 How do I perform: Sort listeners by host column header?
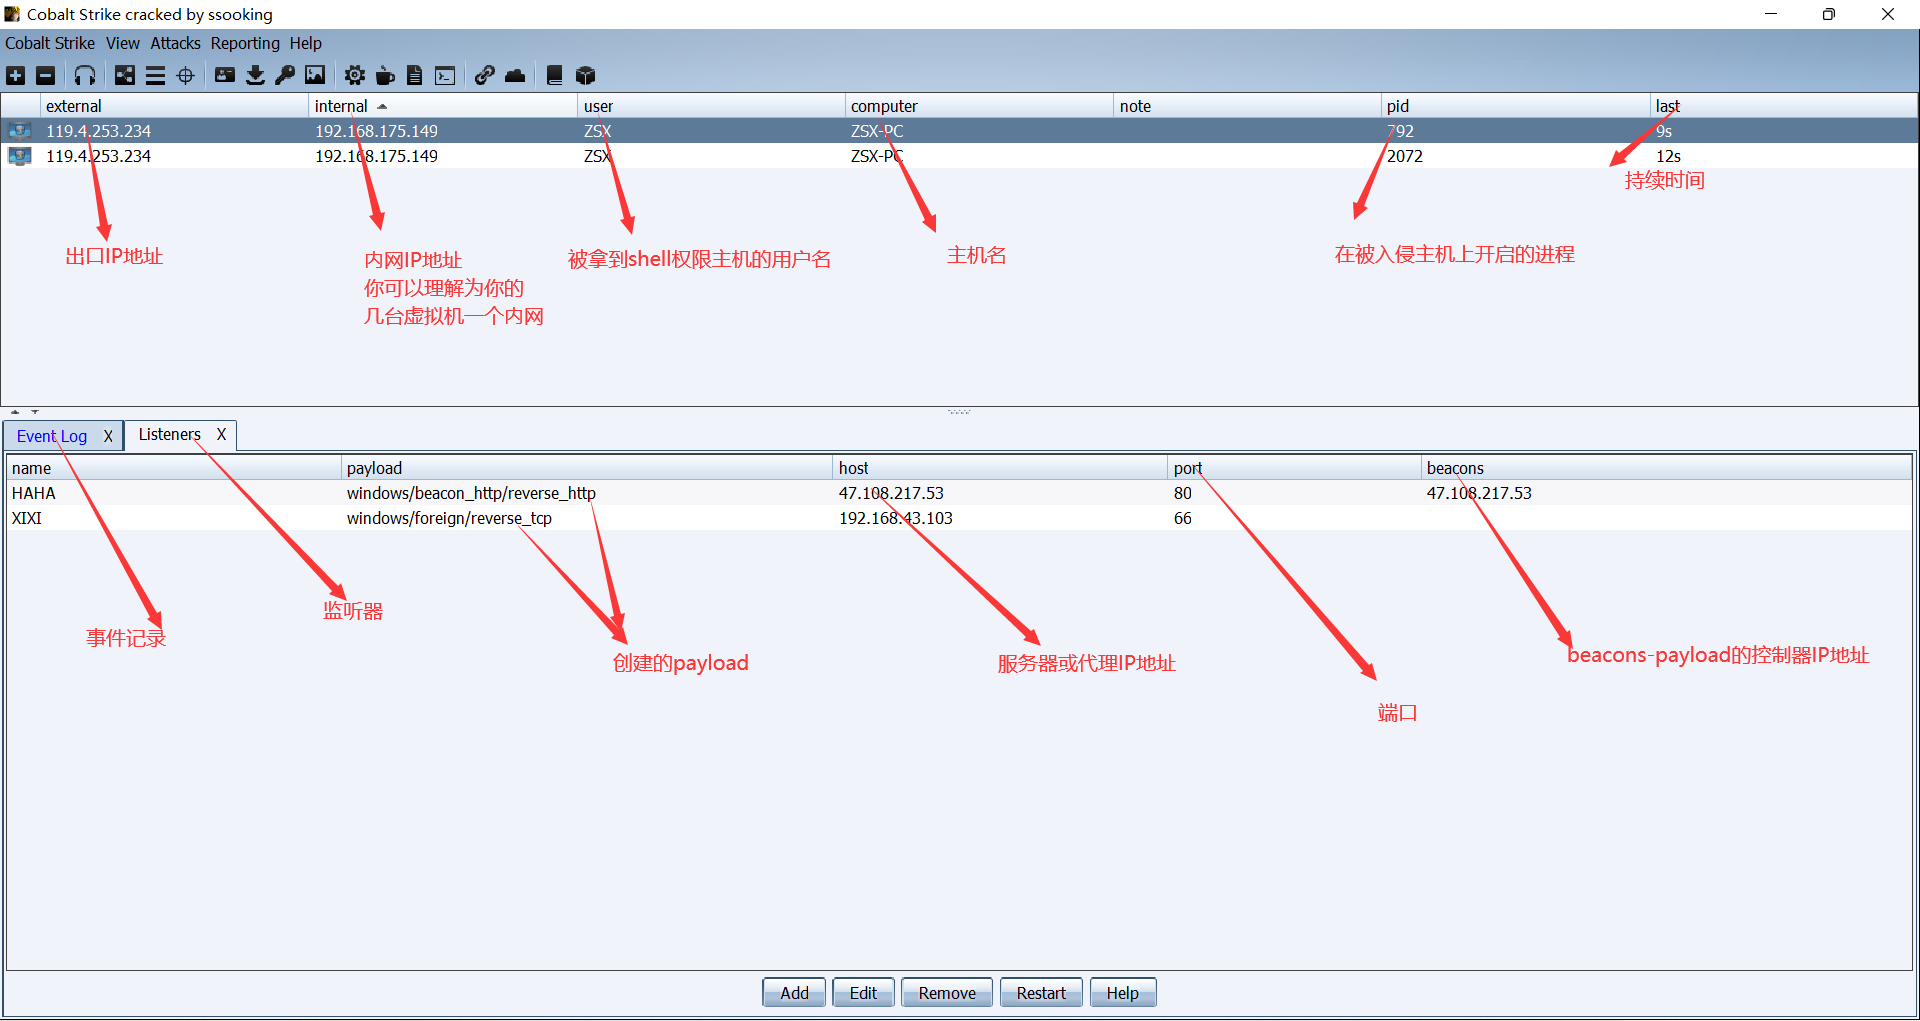tap(1001, 468)
